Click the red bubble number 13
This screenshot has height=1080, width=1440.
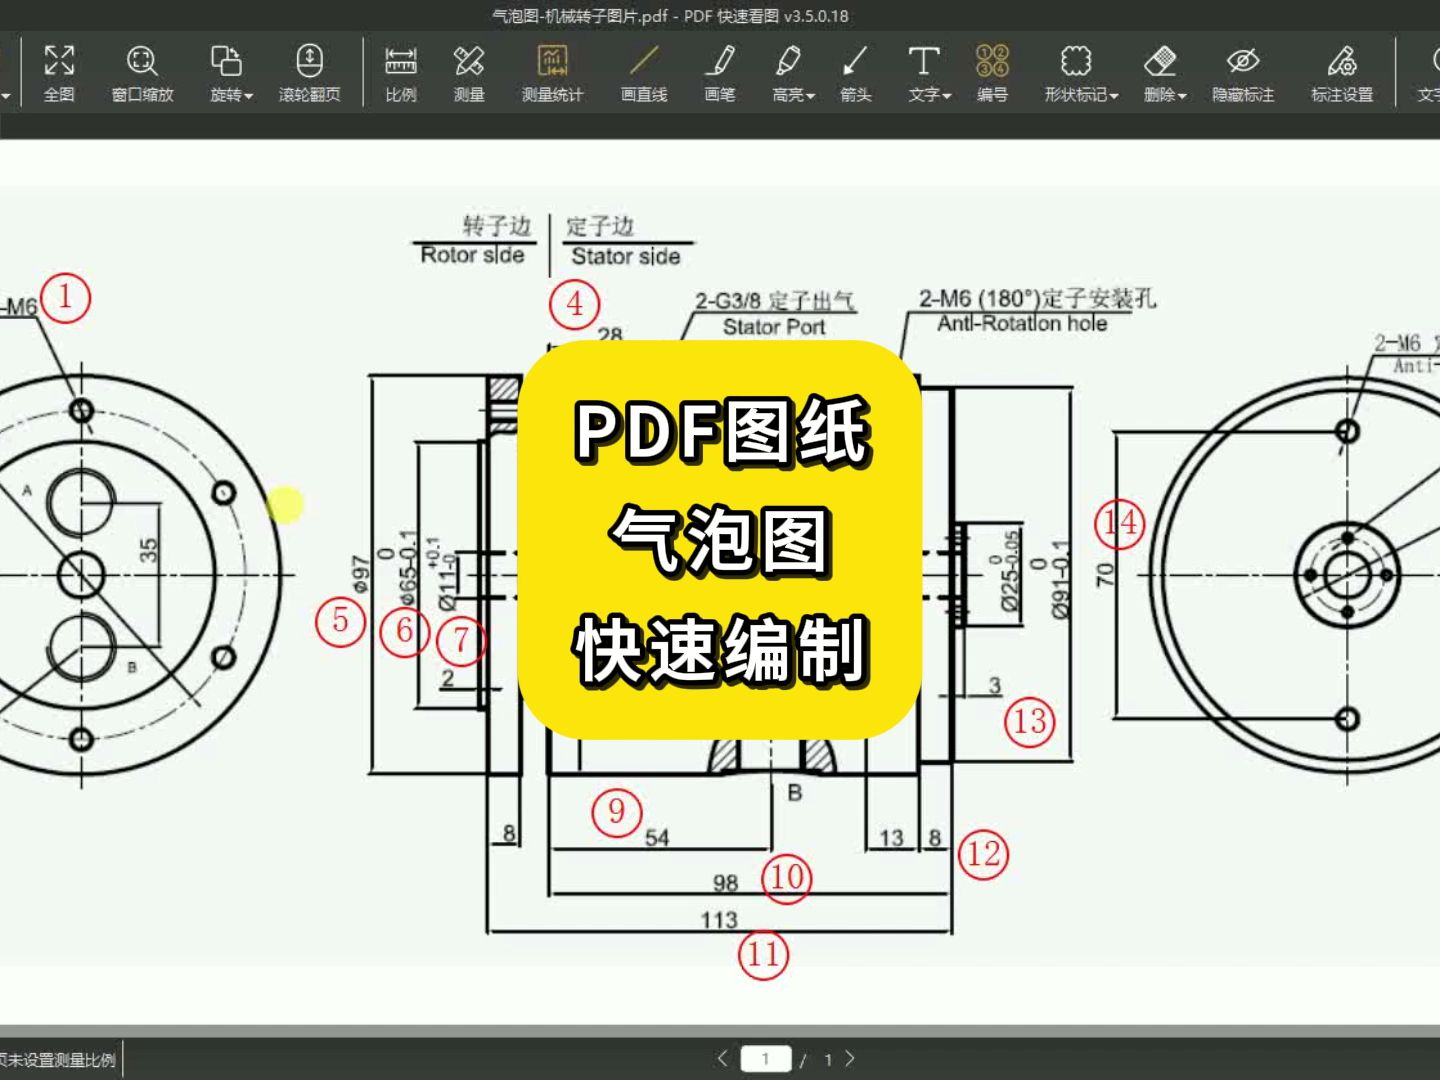coord(1030,721)
